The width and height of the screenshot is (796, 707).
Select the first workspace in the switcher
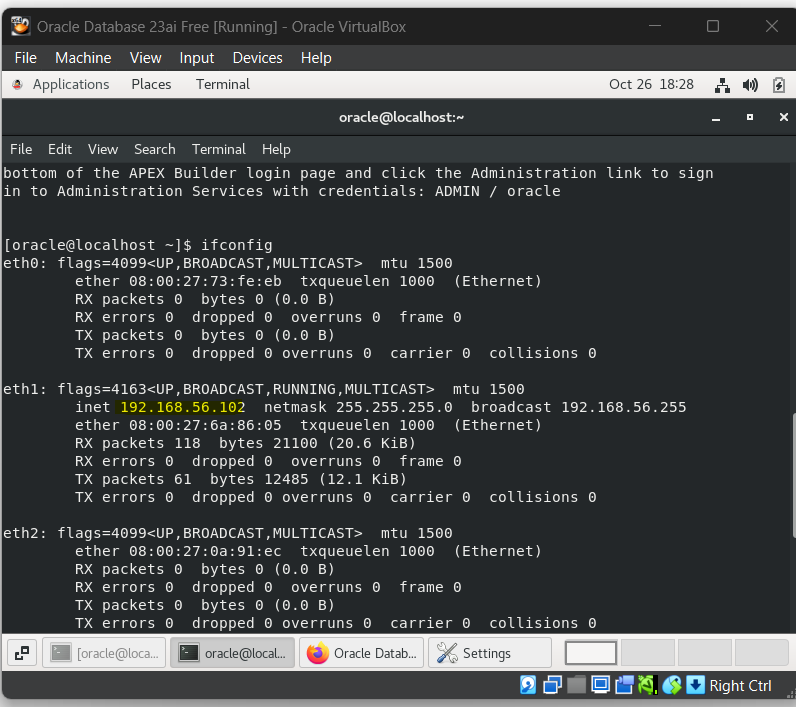591,653
